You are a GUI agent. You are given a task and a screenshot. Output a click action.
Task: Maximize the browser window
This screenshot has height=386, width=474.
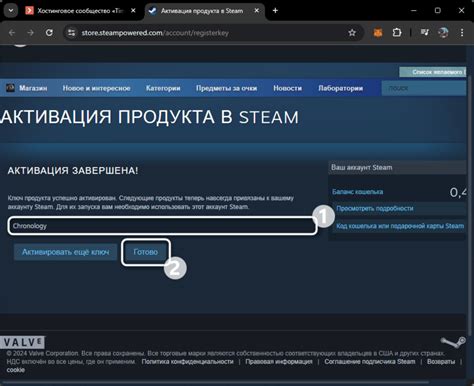[438, 11]
